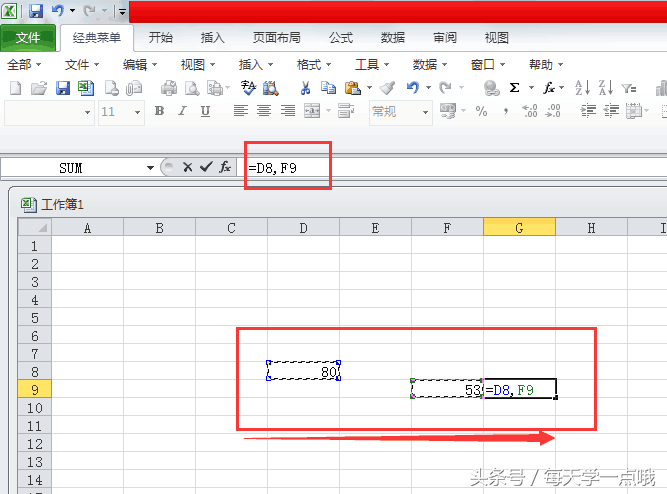The image size is (667, 494).
Task: Click the Save disk icon in classic toolbar
Action: click(63, 88)
